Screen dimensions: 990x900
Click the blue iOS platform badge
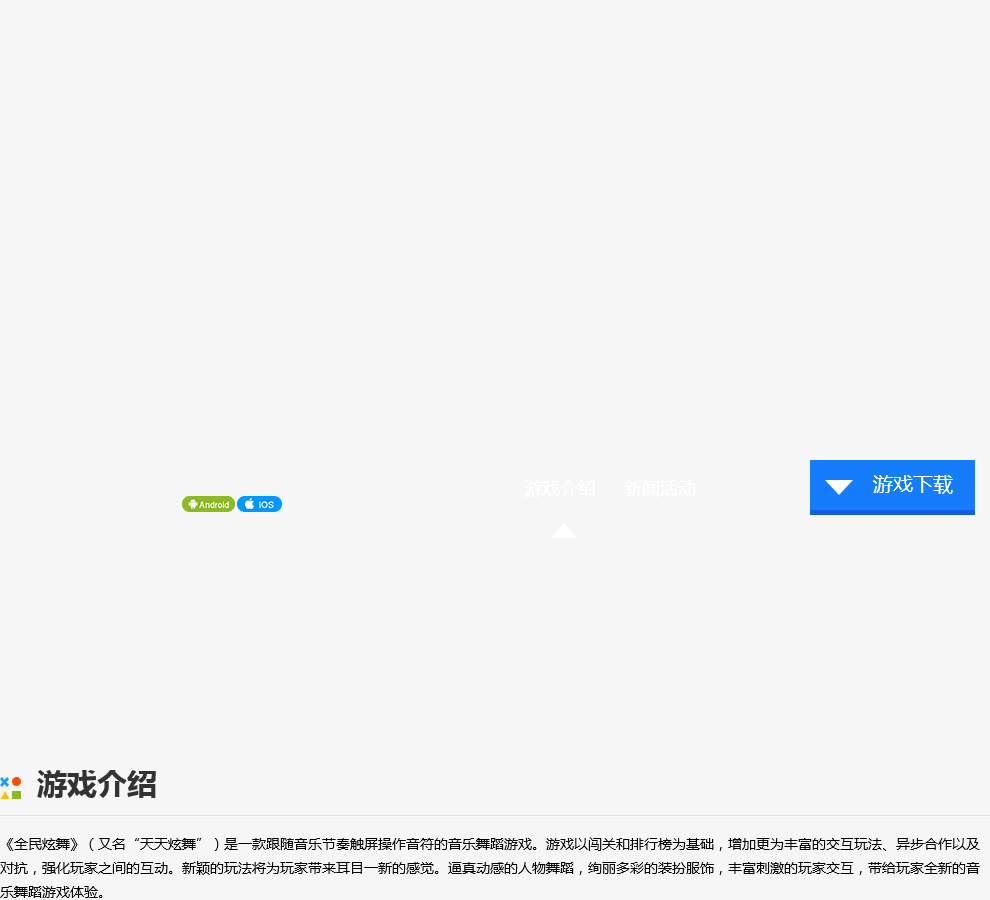[x=259, y=504]
